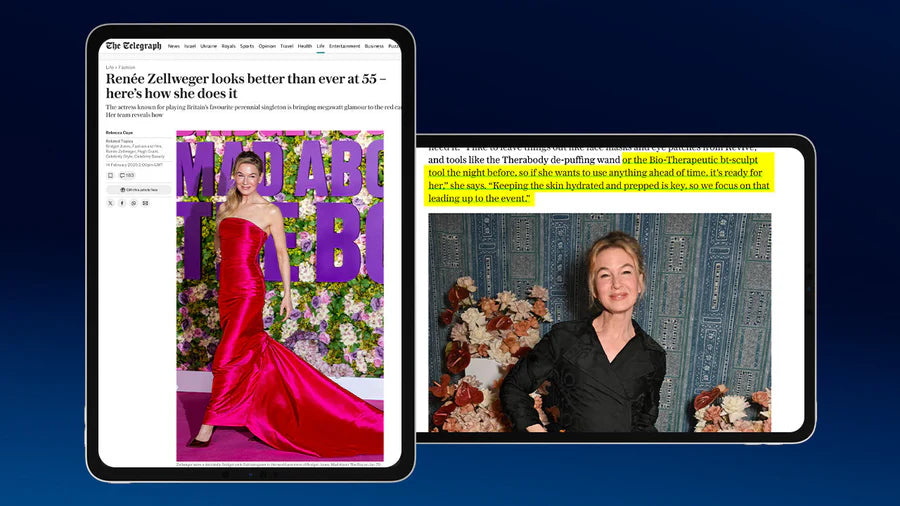The image size is (900, 506).
Task: Open the black jacket photo on right tablet
Action: [600, 322]
